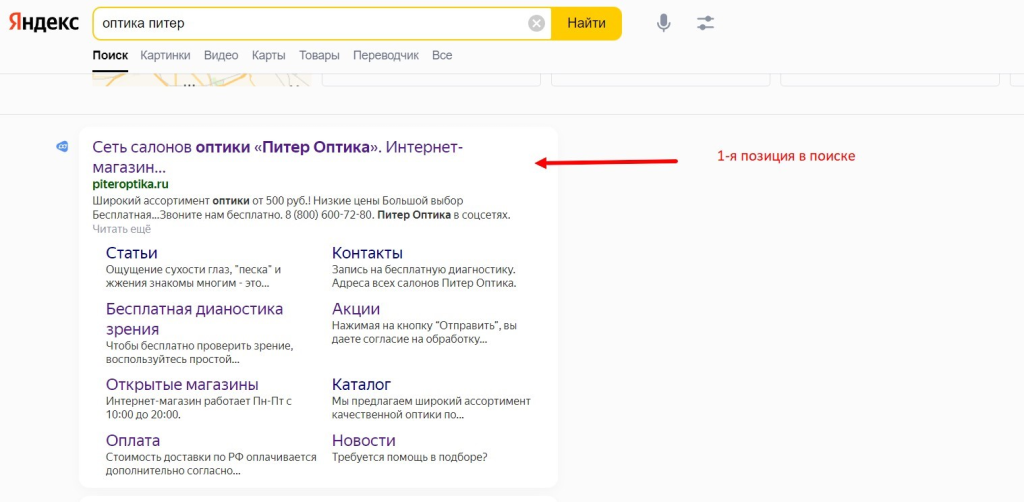Click text Стоимость доставки по РФ оплачивается

click(x=211, y=458)
